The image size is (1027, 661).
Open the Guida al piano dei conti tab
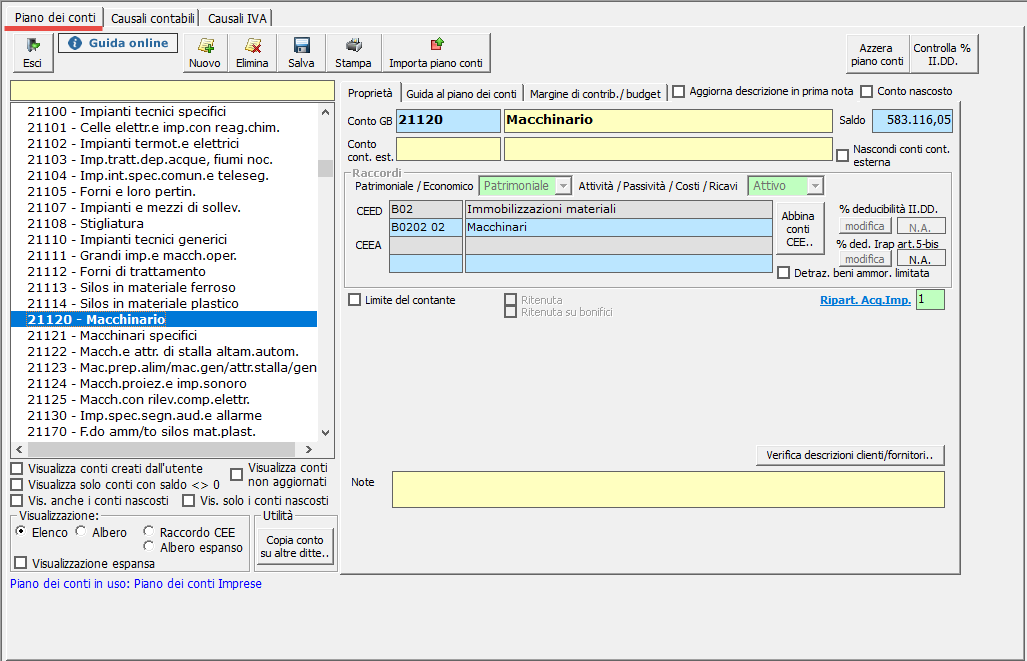coord(461,93)
